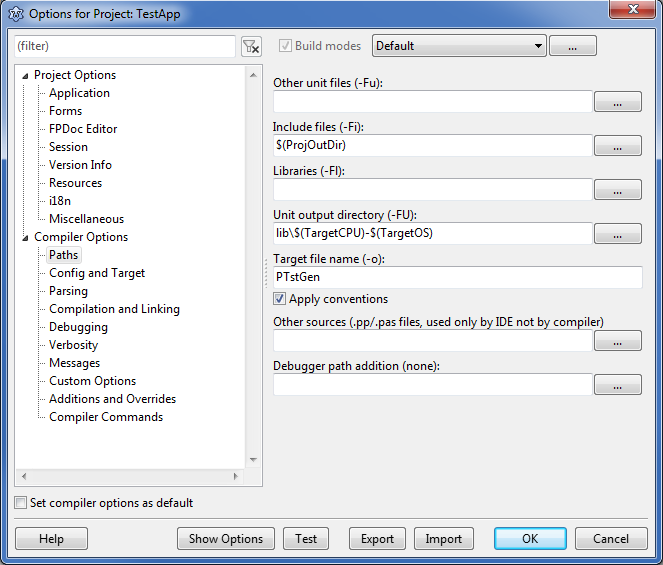
Task: Click the Export button
Action: click(x=377, y=538)
